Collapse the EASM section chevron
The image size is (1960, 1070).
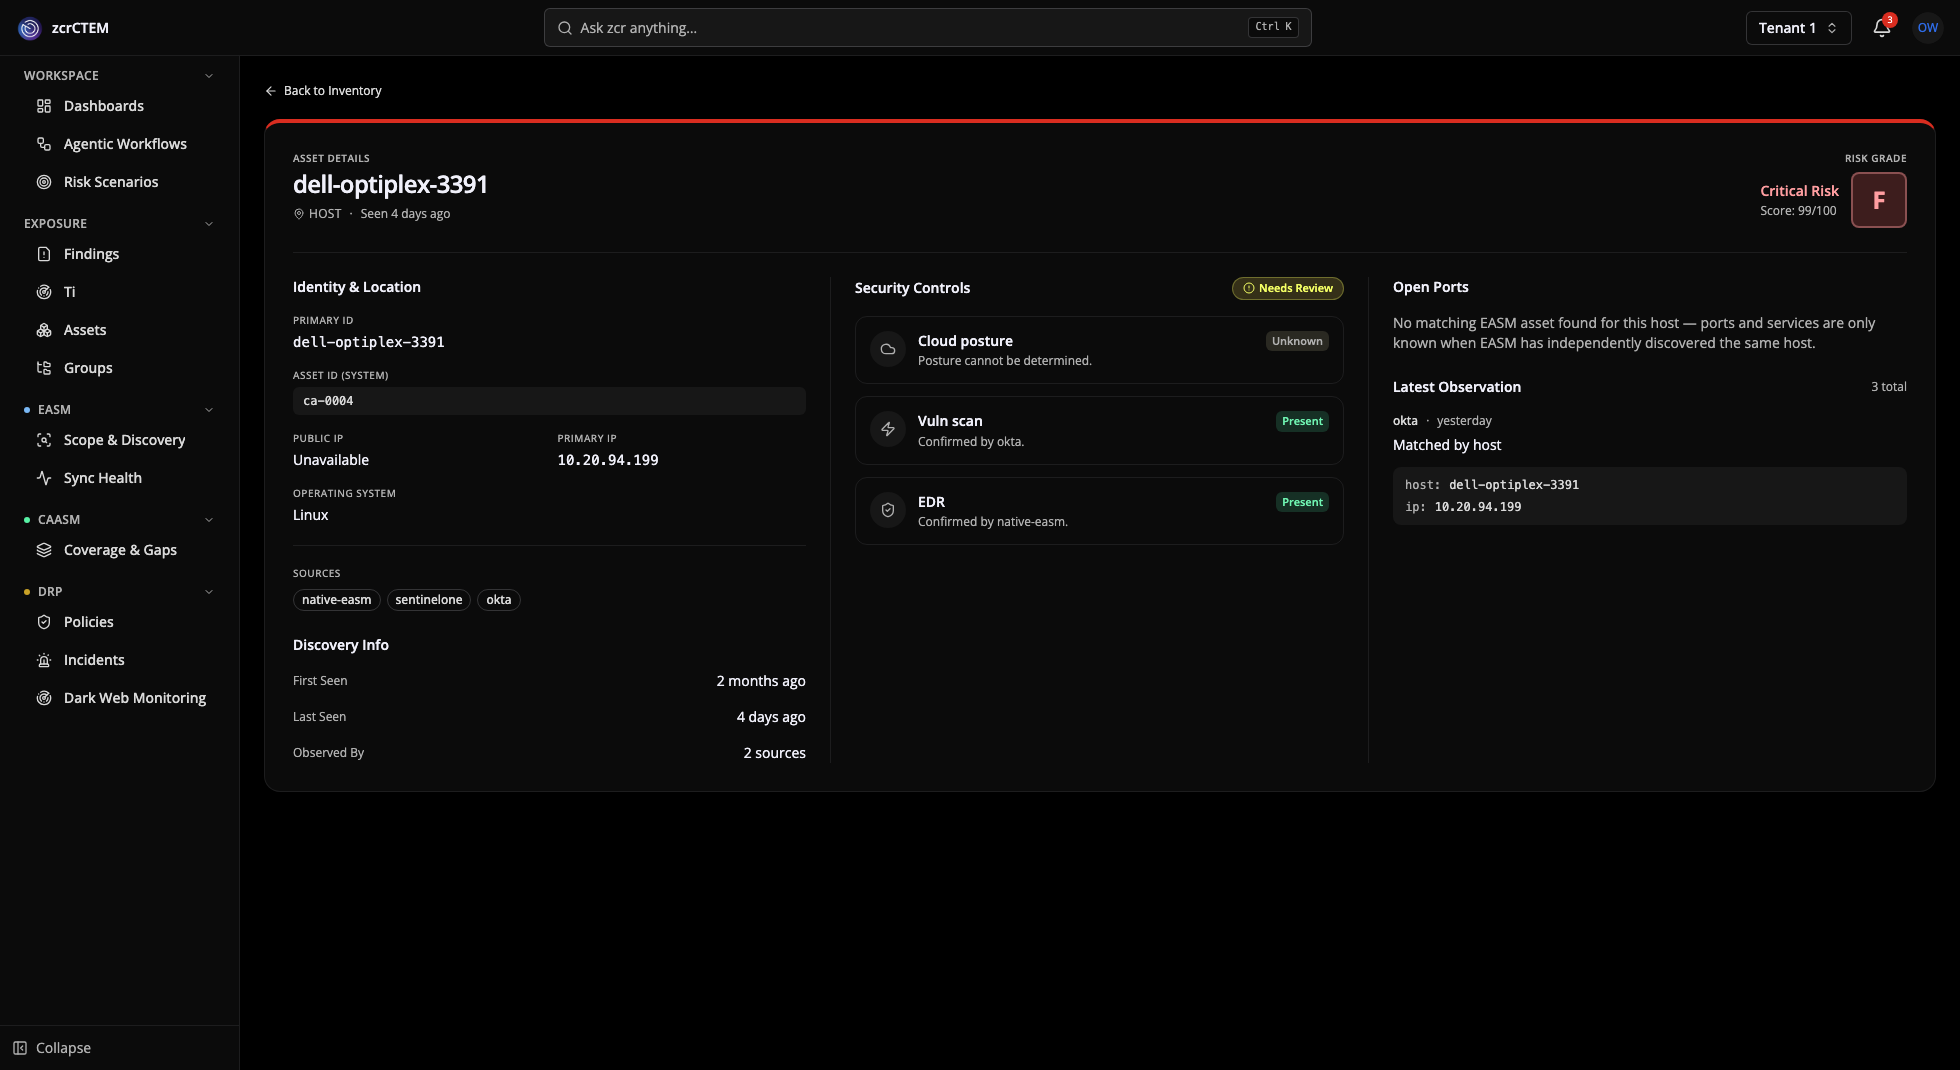(209, 410)
